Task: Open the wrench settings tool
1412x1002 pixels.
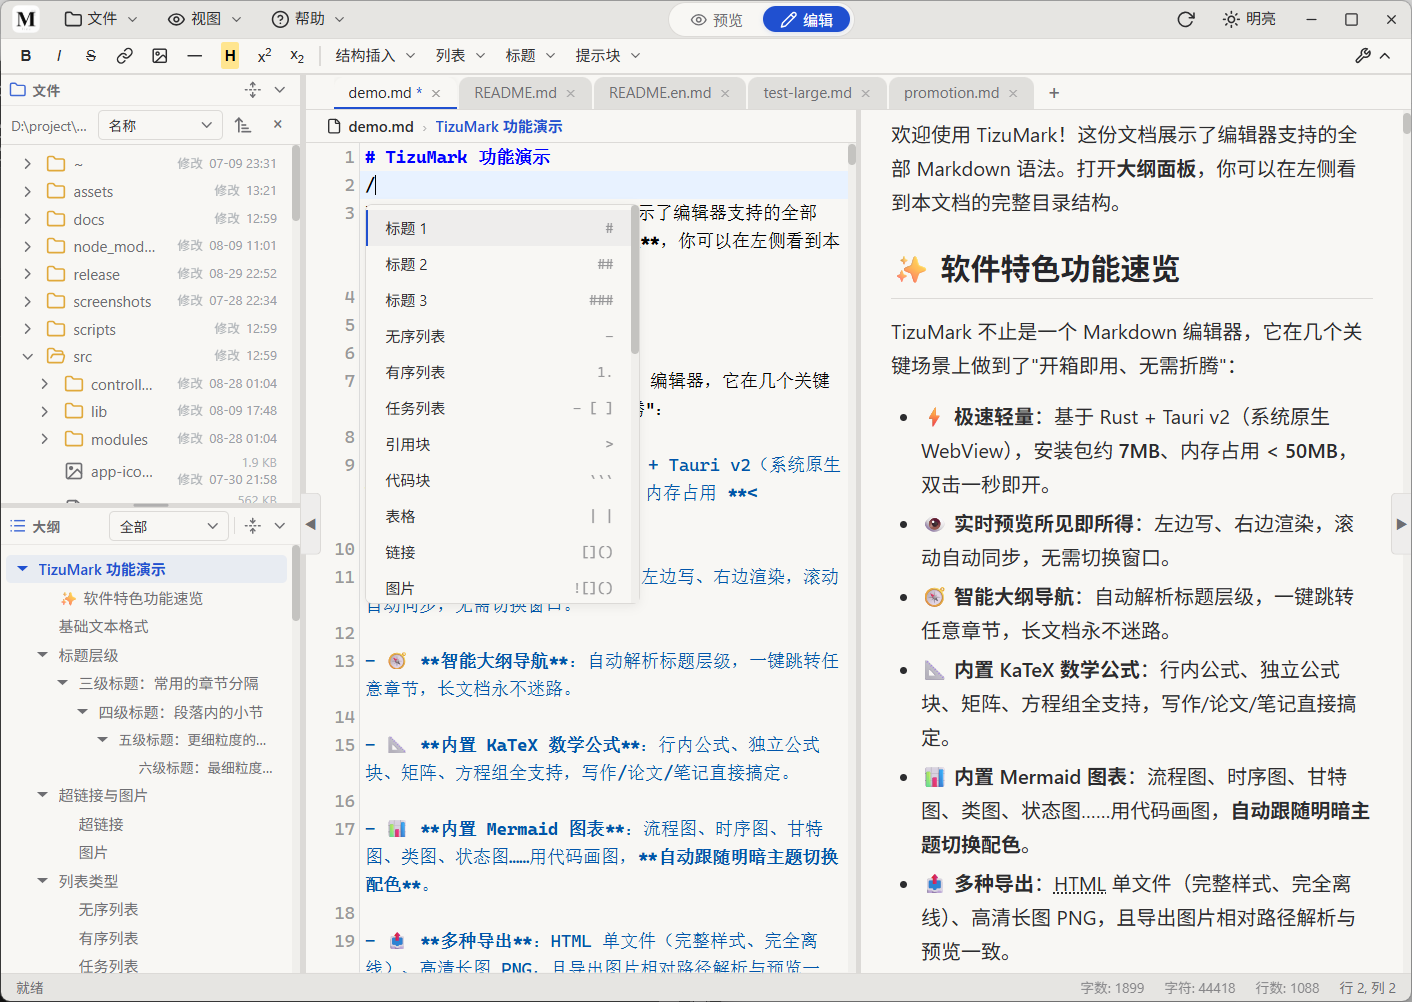Action: 1363,56
